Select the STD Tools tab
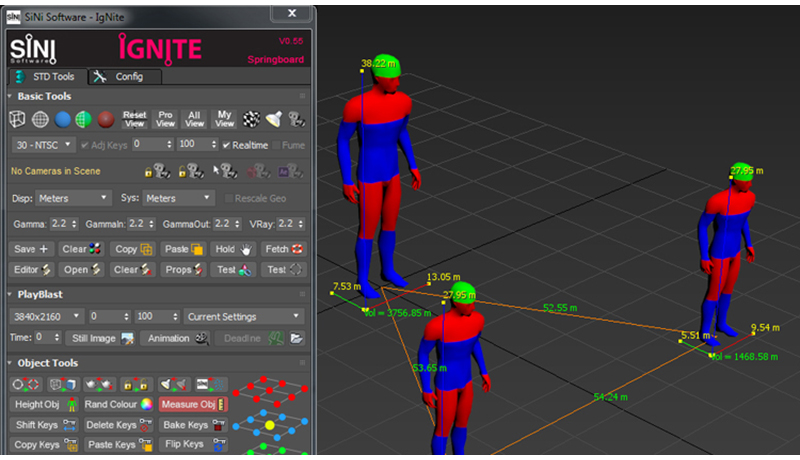The image size is (800, 460). click(x=44, y=77)
